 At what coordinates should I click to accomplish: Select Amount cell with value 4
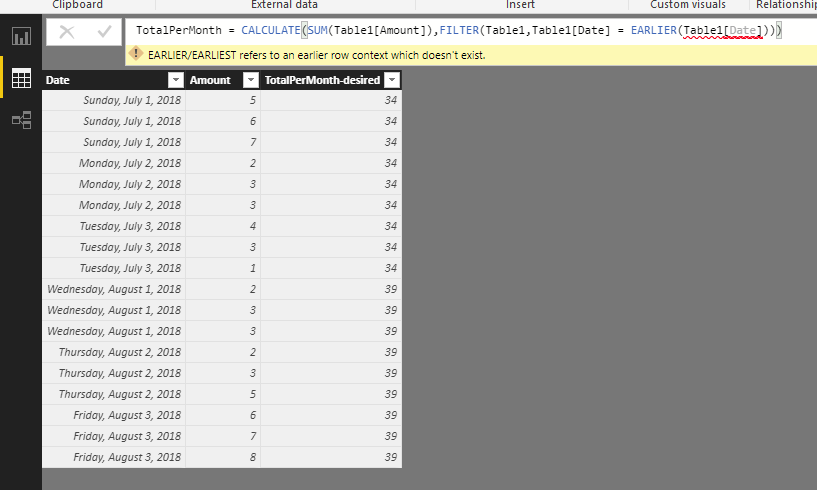[x=223, y=226]
